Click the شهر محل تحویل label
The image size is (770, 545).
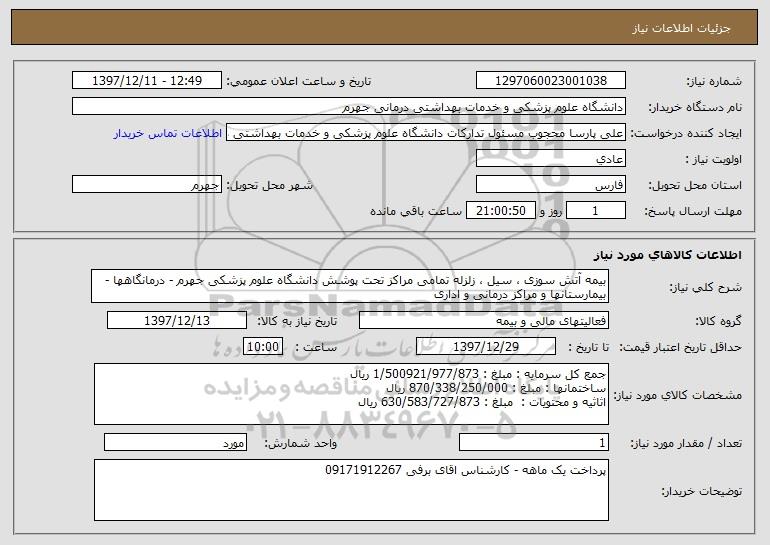click(x=270, y=186)
